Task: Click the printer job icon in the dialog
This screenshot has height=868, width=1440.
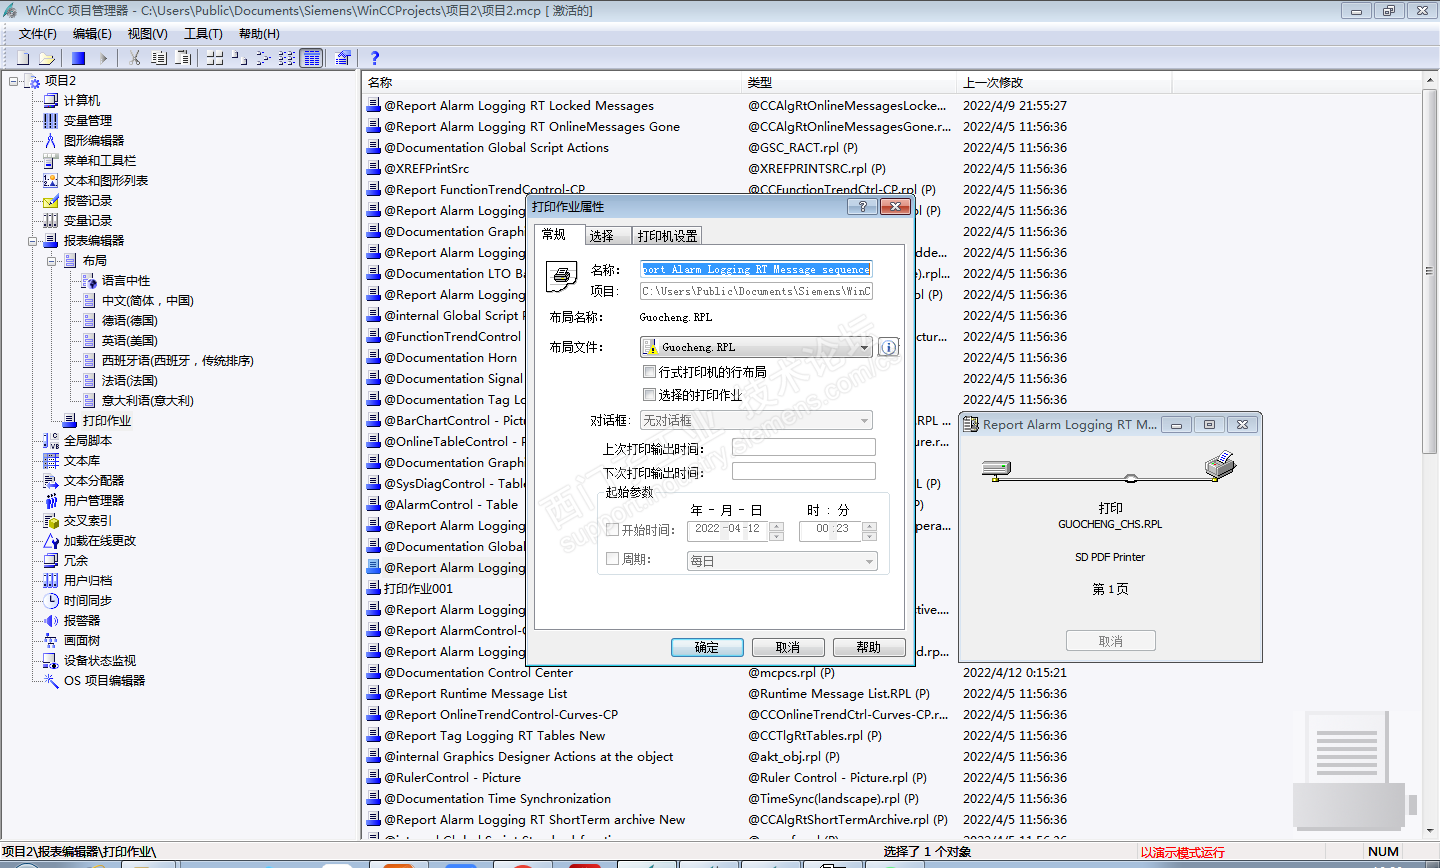Action: pyautogui.click(x=562, y=276)
